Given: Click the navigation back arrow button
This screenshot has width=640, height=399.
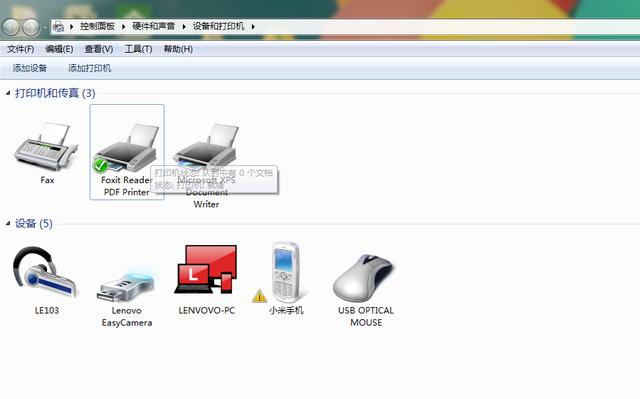Looking at the screenshot, I should pyautogui.click(x=11, y=27).
